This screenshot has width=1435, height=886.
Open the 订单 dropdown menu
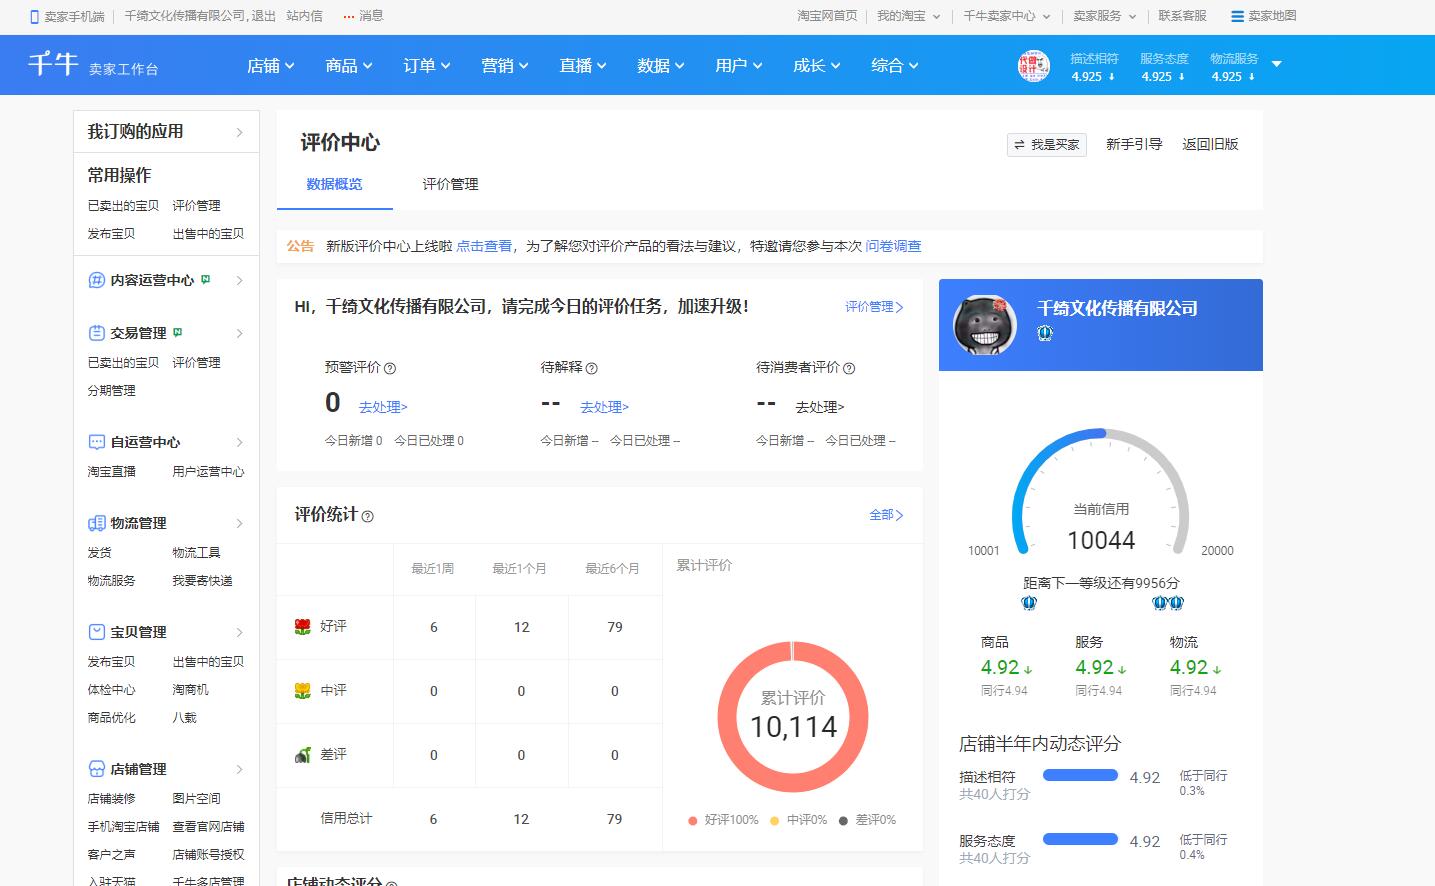(x=426, y=66)
